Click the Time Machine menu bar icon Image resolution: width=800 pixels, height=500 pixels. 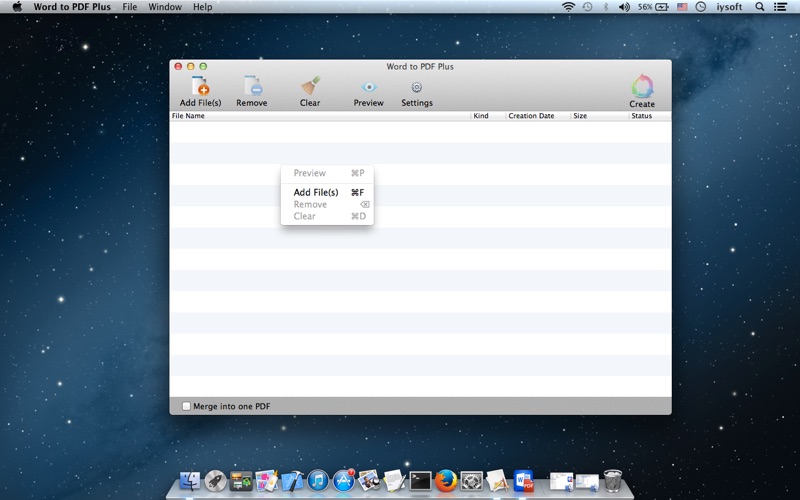[x=587, y=7]
